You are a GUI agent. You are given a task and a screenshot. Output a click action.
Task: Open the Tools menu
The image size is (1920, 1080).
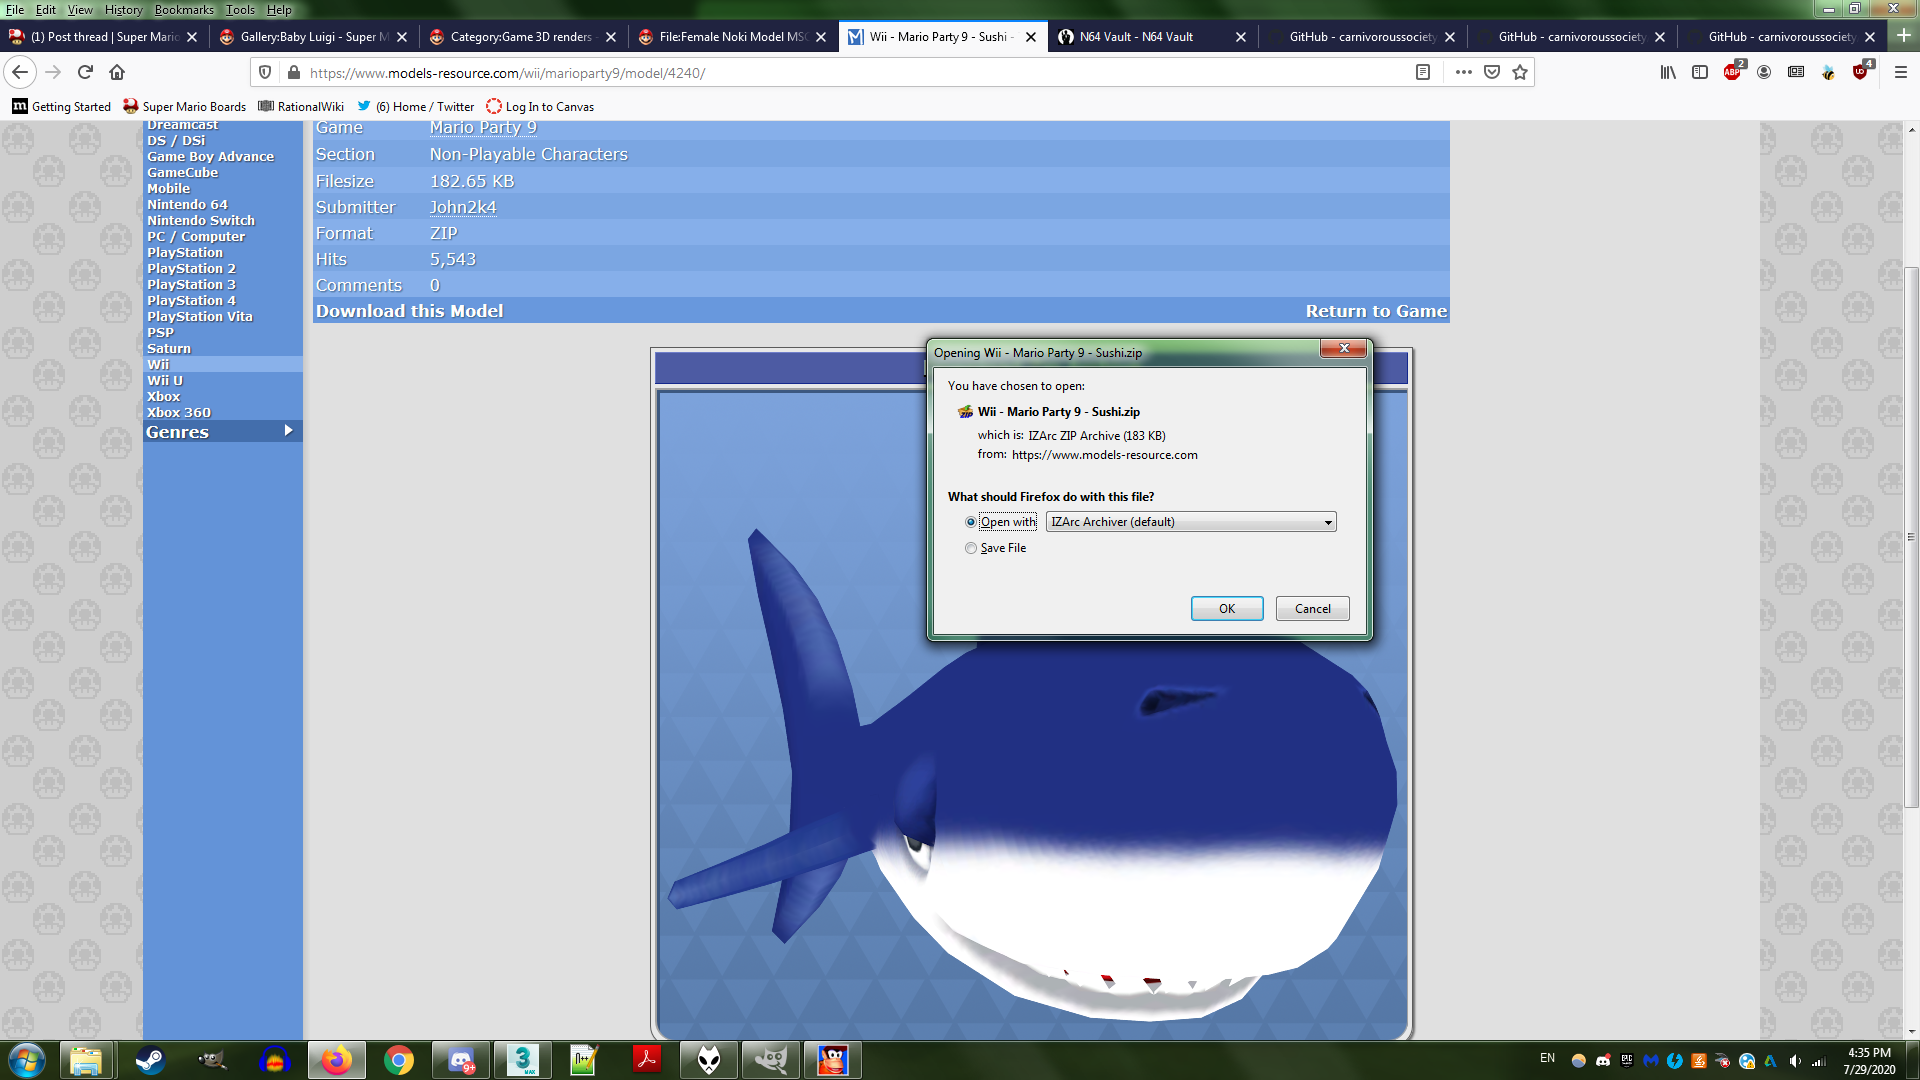coord(240,9)
